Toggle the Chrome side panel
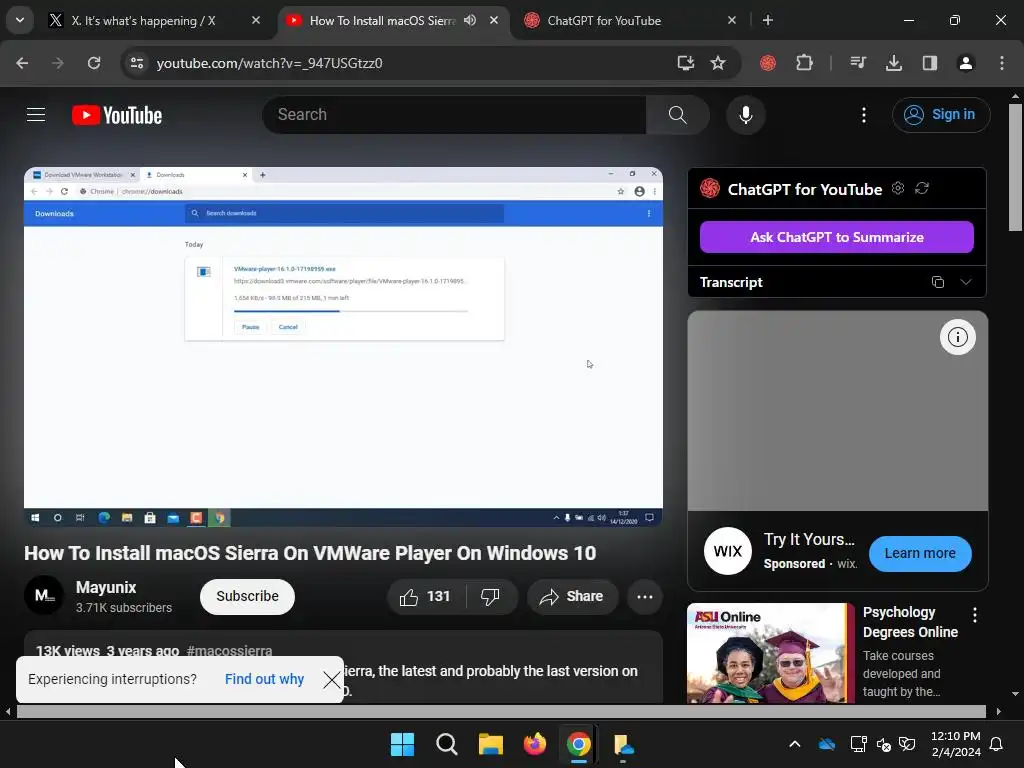This screenshot has width=1024, height=768. (x=929, y=63)
